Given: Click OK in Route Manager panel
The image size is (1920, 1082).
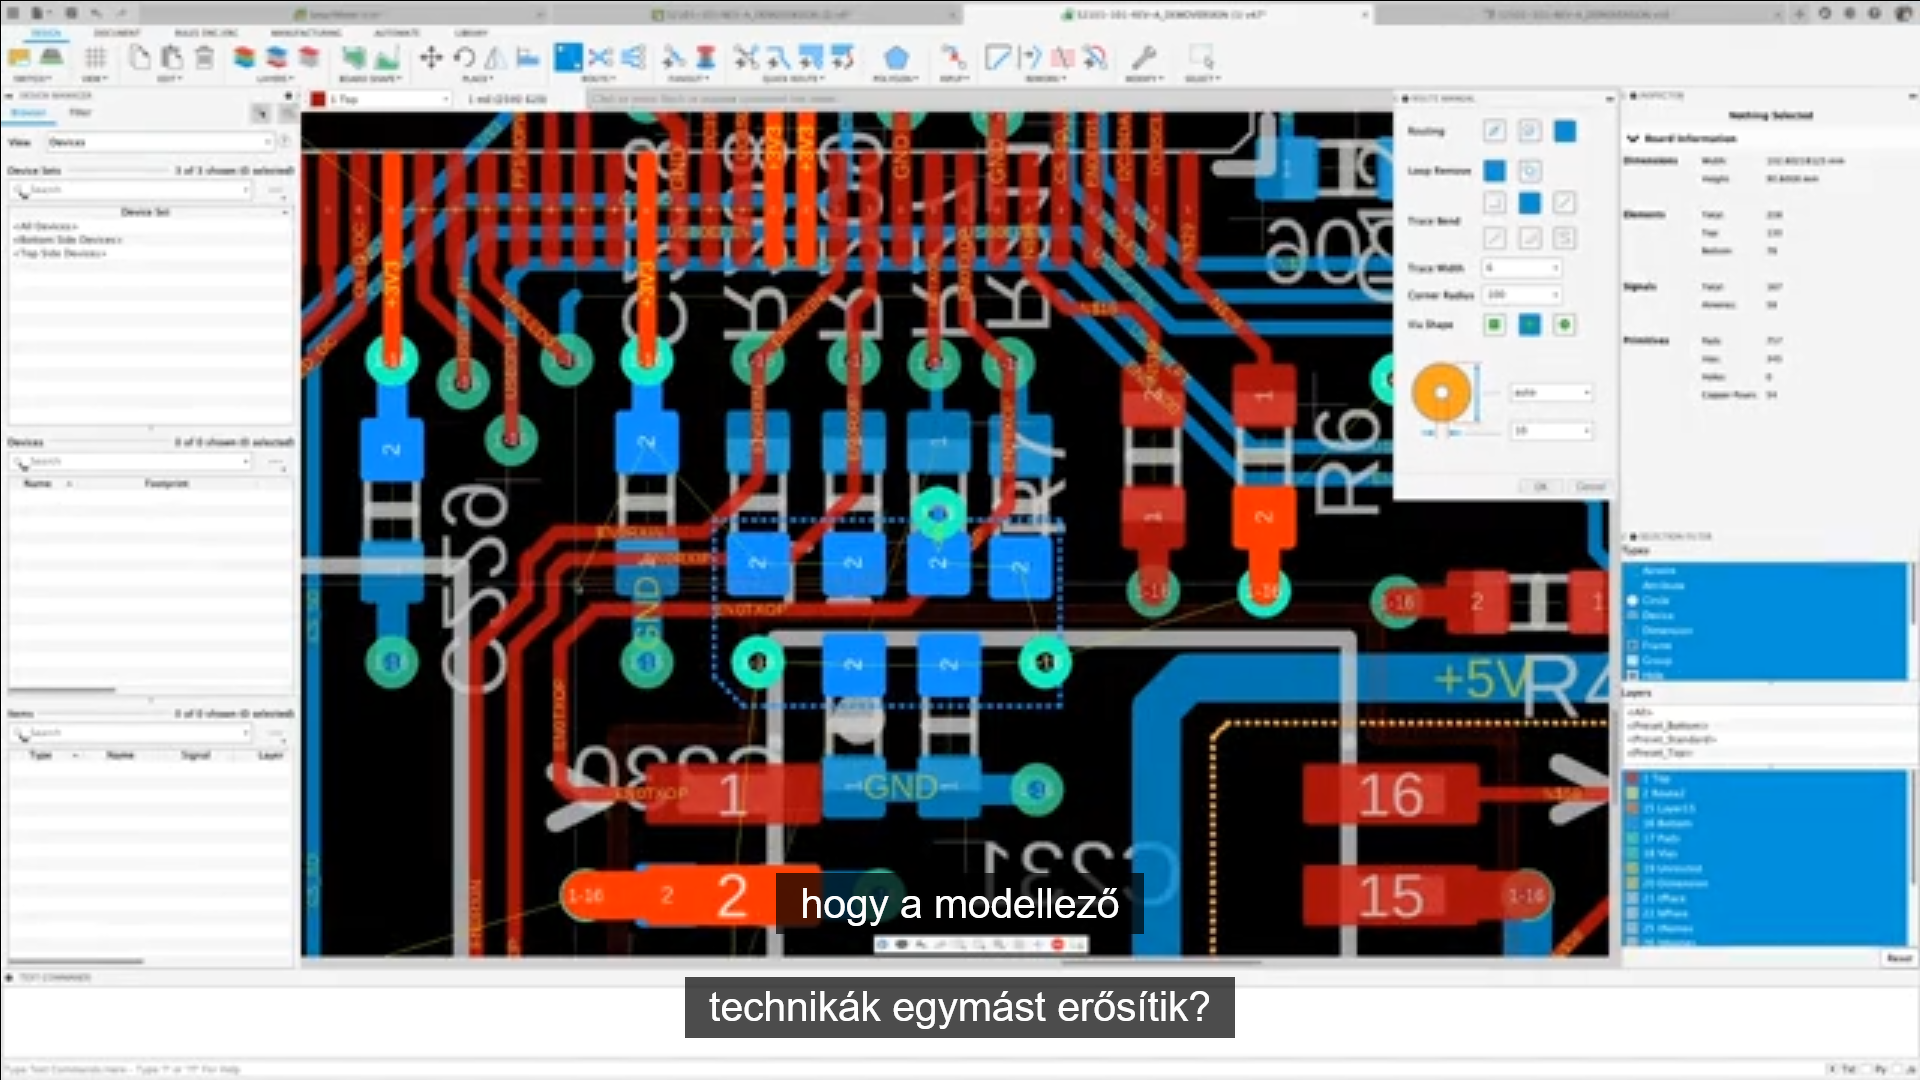Looking at the screenshot, I should [x=1540, y=487].
